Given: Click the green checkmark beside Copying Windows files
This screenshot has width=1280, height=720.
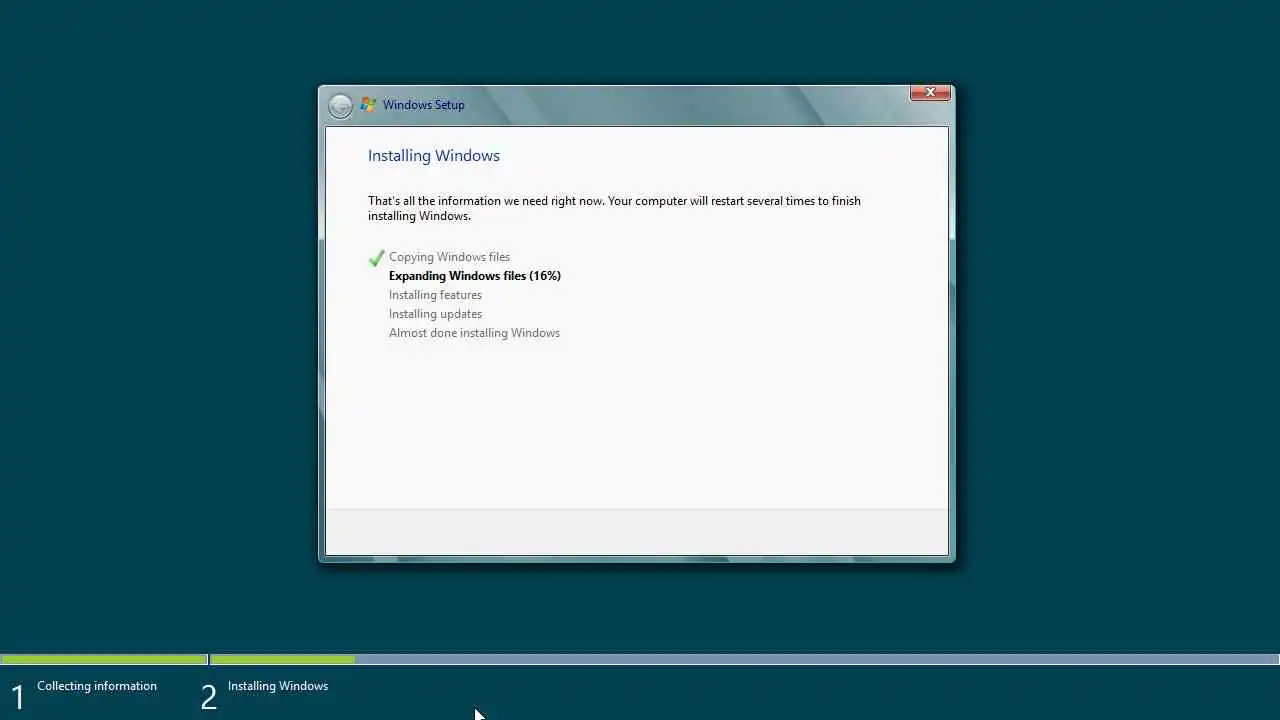Looking at the screenshot, I should 376,257.
